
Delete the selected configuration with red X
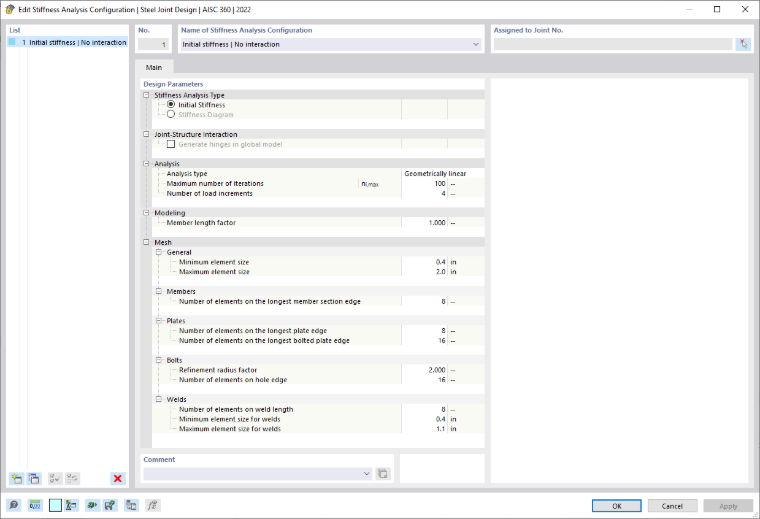[x=118, y=479]
